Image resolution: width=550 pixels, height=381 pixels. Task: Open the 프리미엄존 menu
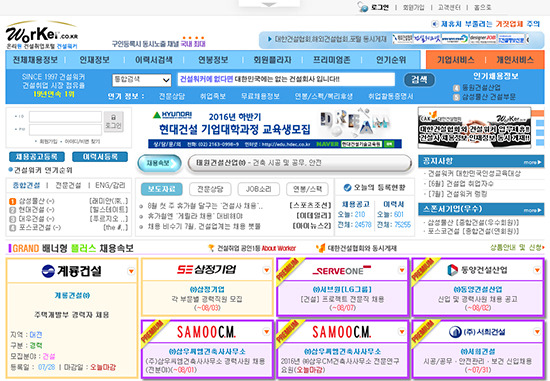[x=331, y=60]
